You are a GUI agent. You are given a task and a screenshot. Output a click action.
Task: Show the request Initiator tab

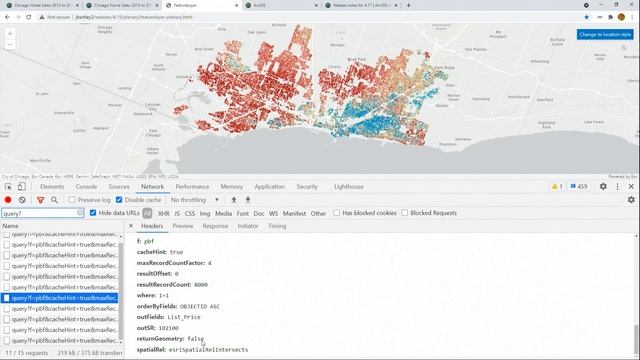(248, 226)
